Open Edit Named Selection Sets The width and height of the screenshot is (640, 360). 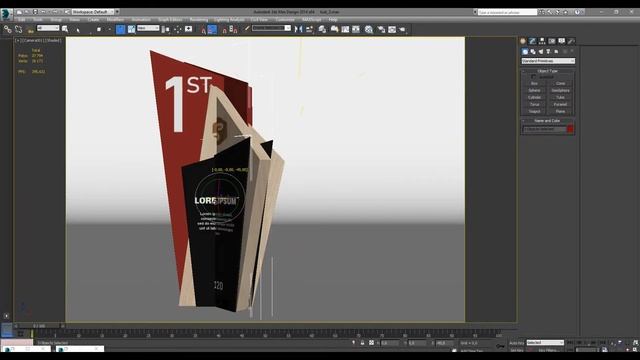[x=247, y=29]
